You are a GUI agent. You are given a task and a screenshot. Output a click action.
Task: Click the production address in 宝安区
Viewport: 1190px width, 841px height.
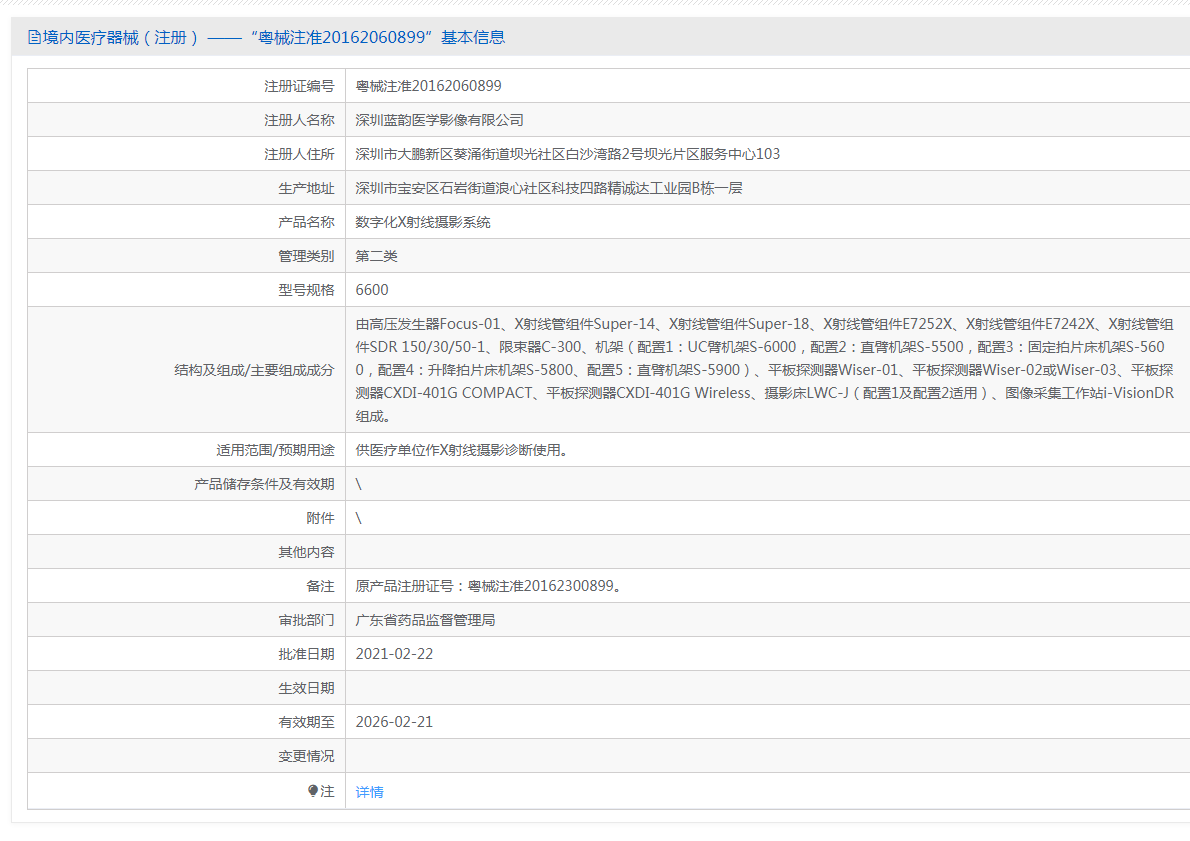548,188
